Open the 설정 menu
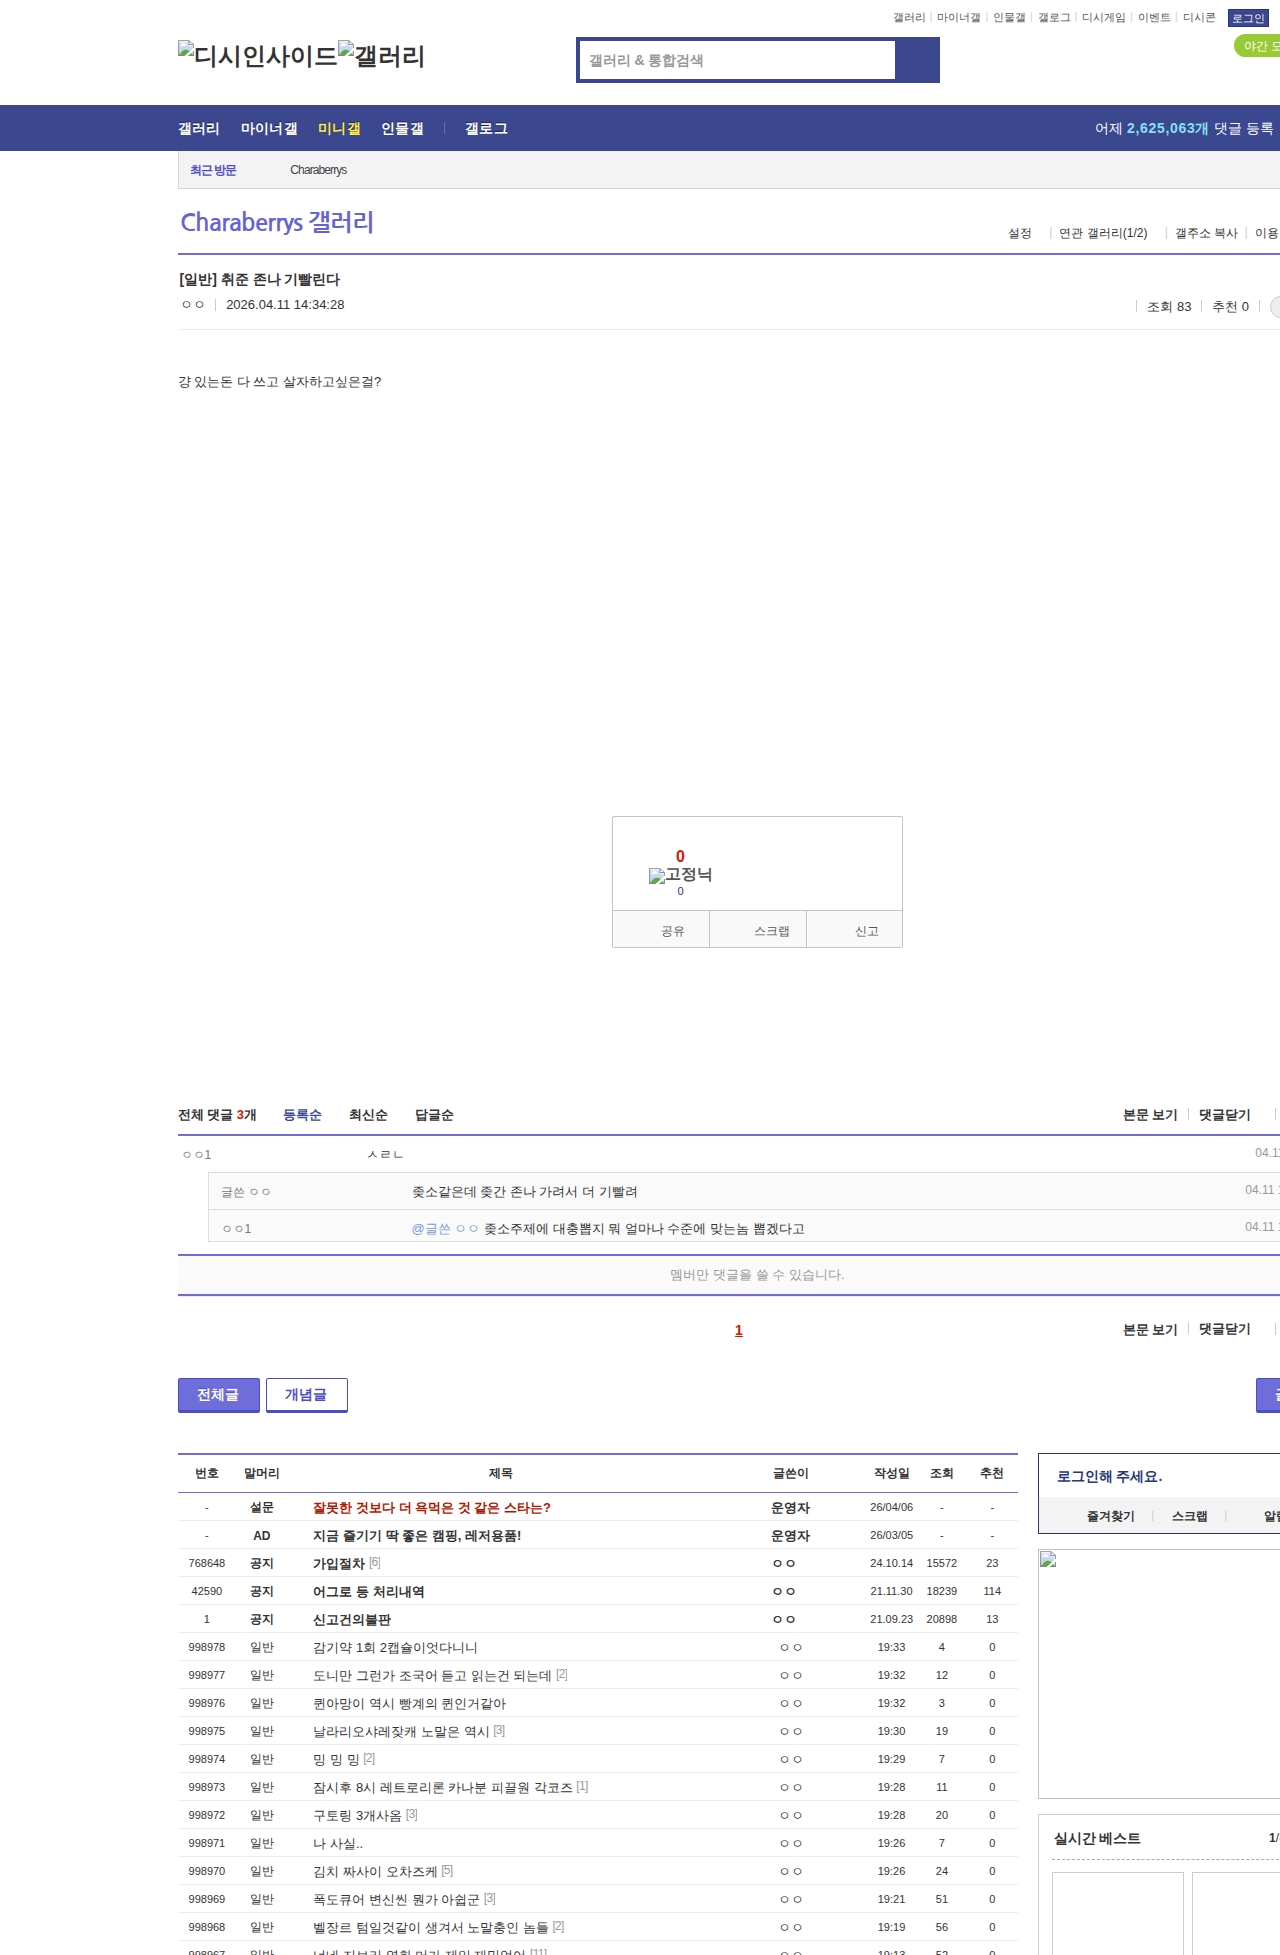Viewport: 1280px width, 1955px height. tap(1019, 233)
